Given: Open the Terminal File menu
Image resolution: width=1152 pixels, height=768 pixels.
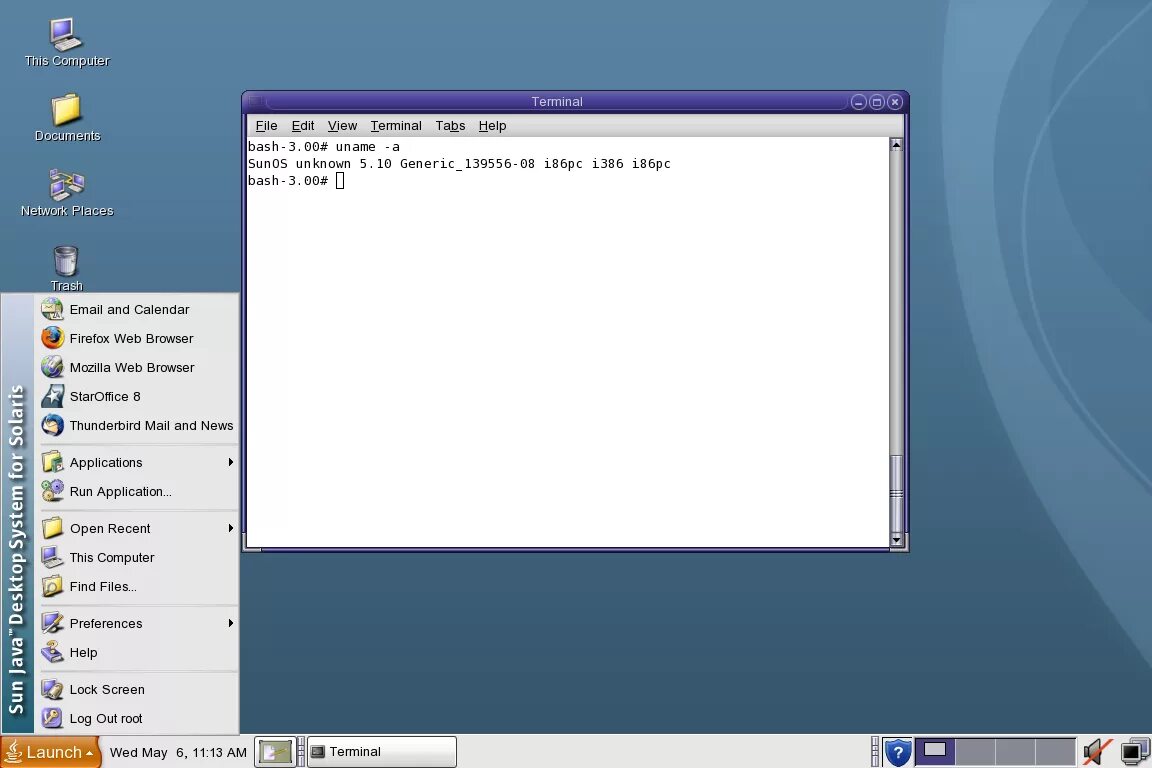Looking at the screenshot, I should 266,126.
